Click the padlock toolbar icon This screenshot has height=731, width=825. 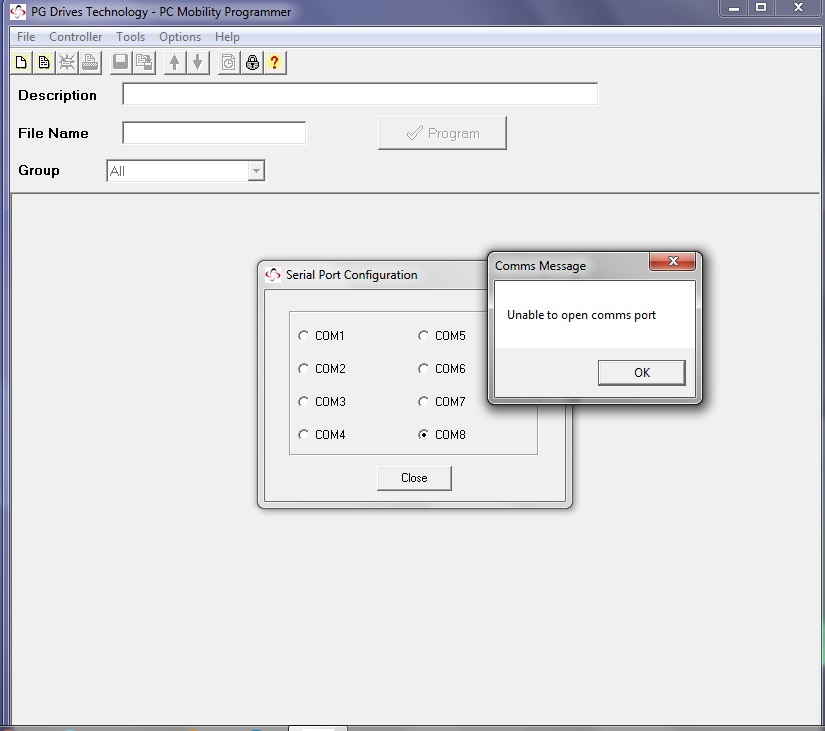[x=252, y=62]
